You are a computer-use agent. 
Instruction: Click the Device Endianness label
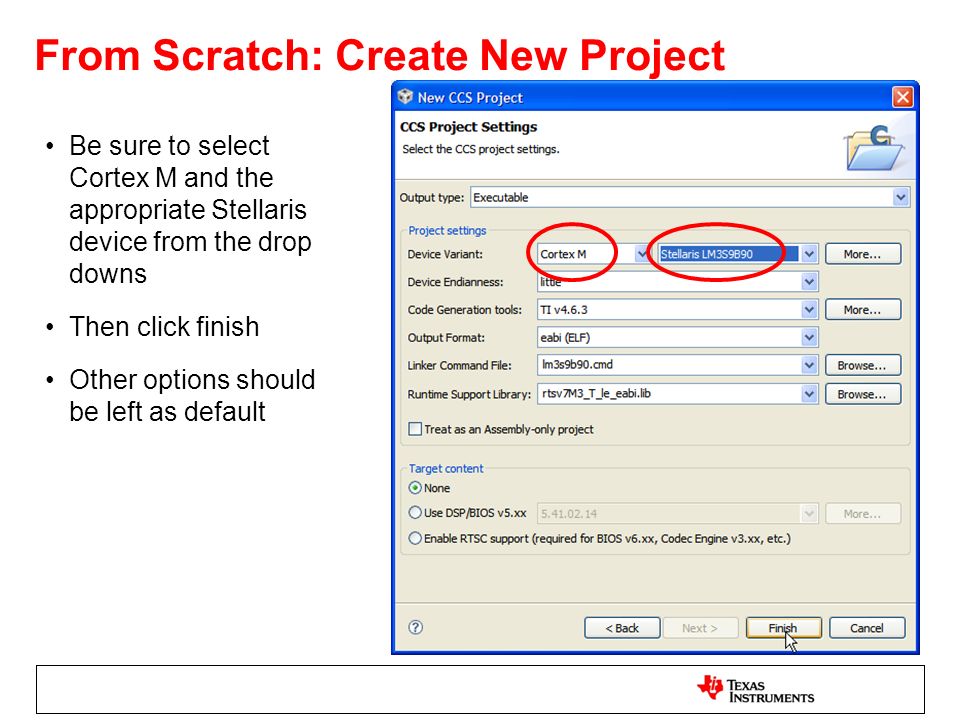click(x=456, y=282)
